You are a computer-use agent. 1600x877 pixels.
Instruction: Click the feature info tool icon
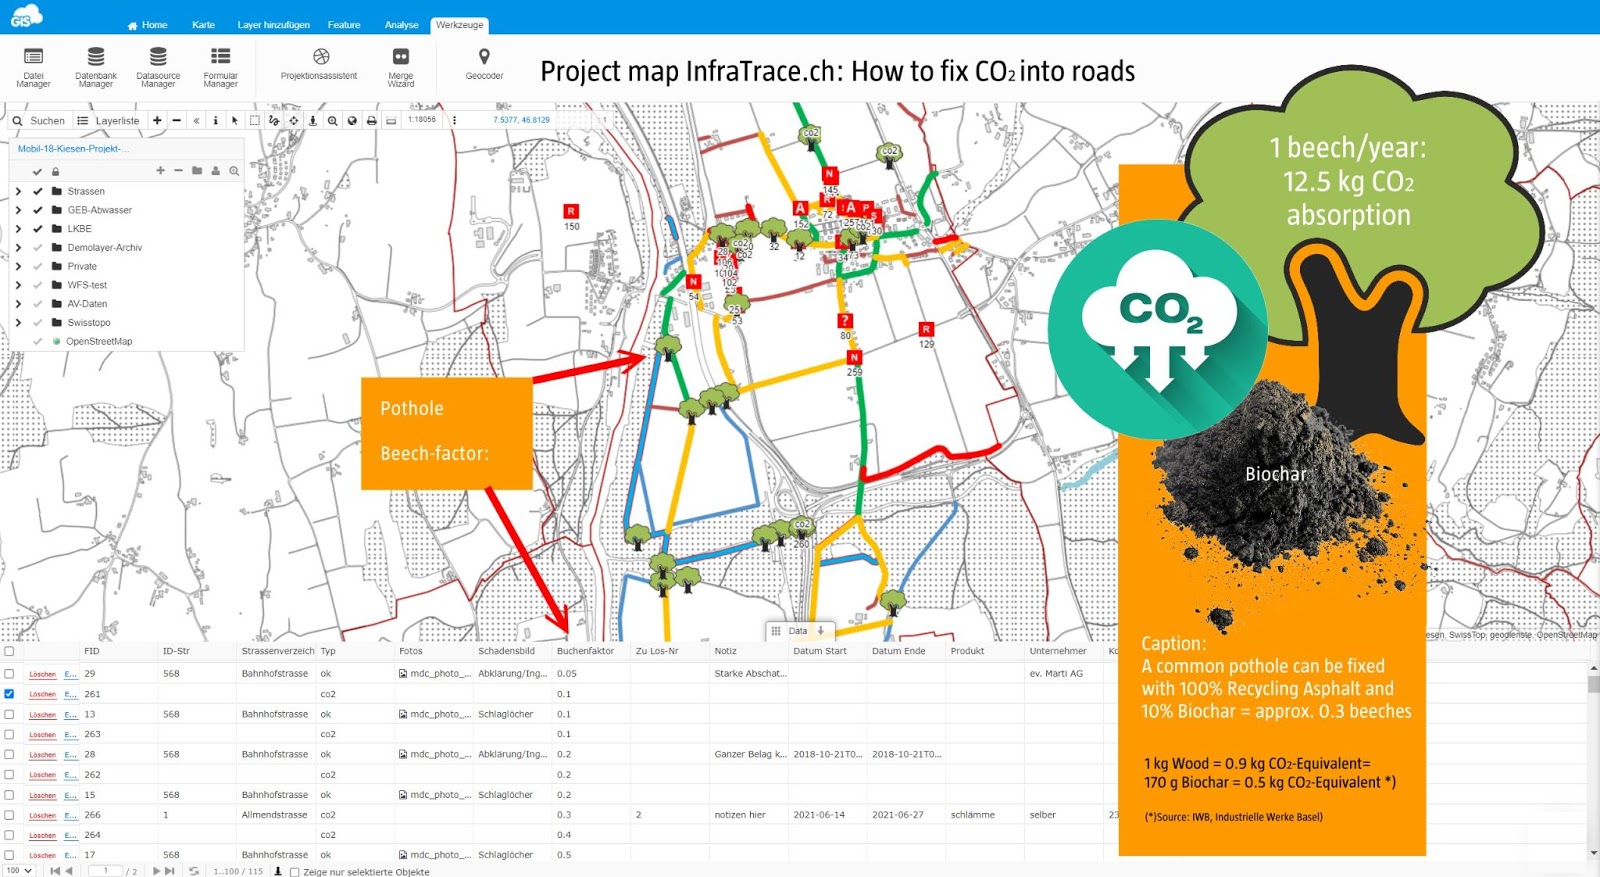(x=215, y=121)
